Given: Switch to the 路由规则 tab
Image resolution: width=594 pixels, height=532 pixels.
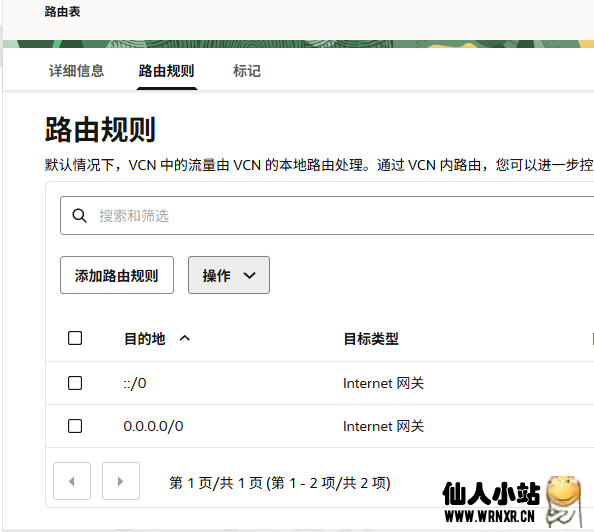Looking at the screenshot, I should click(x=166, y=71).
